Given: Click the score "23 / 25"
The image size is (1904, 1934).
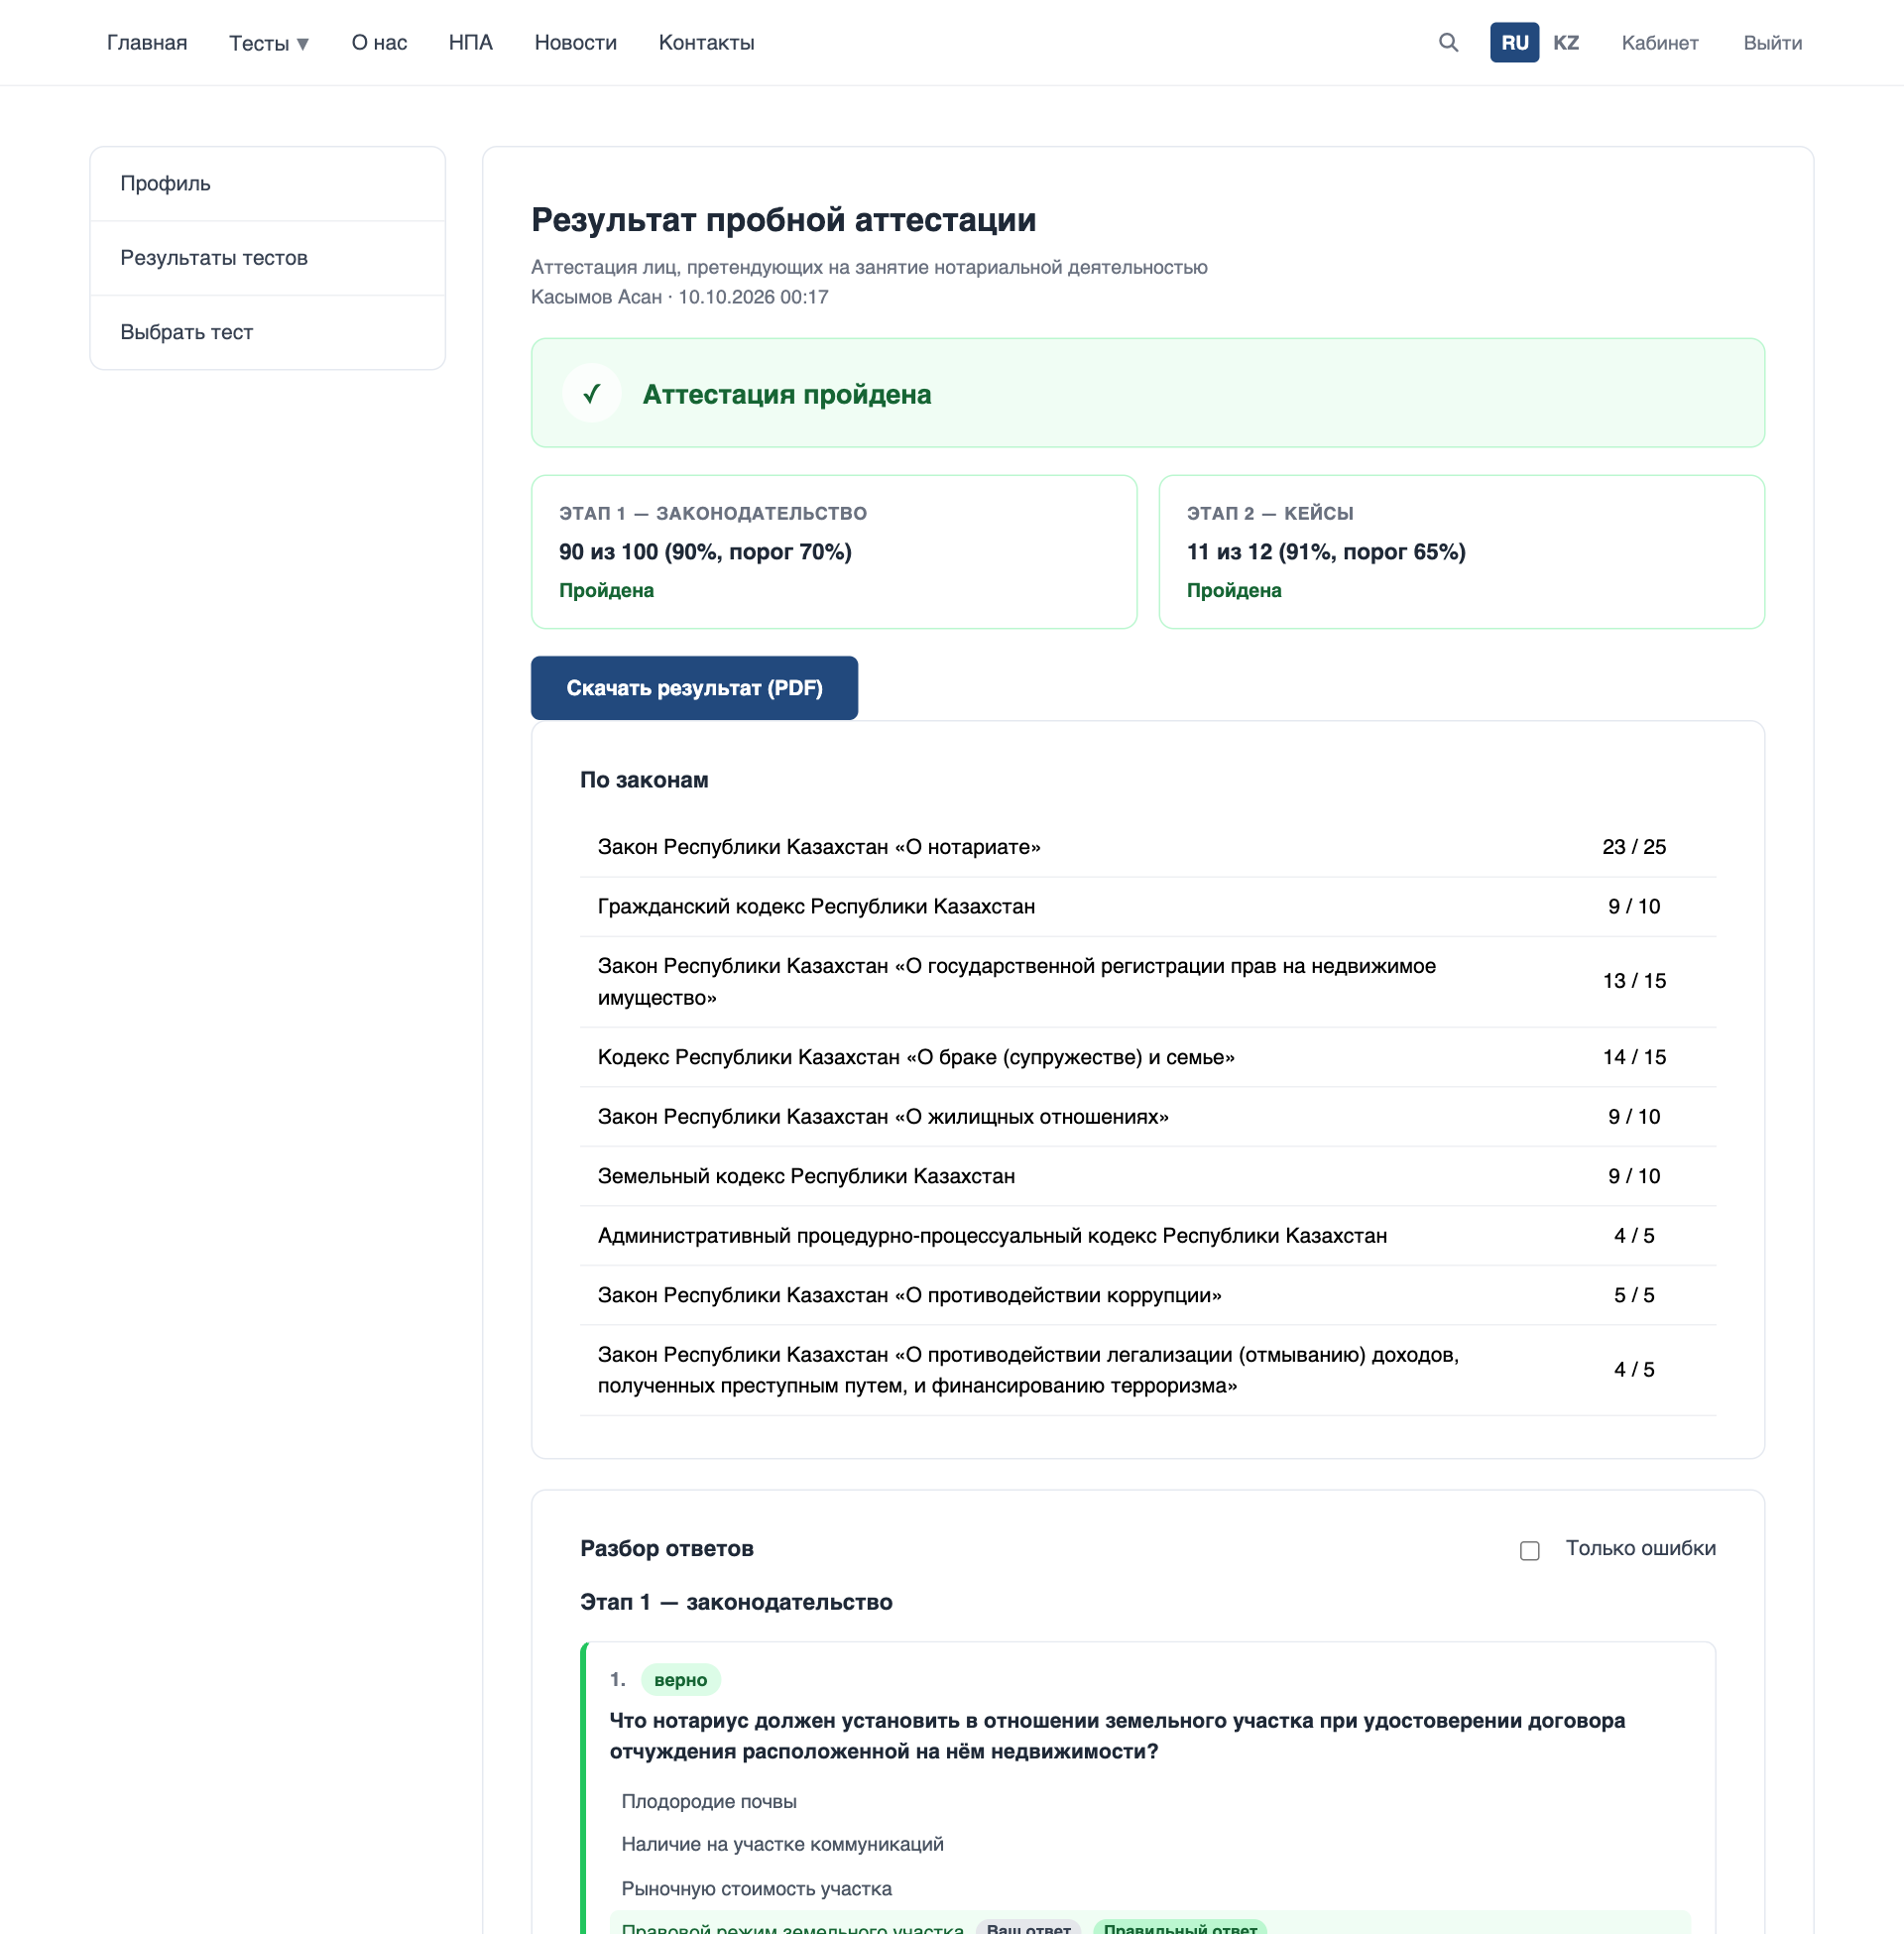Looking at the screenshot, I should pyautogui.click(x=1634, y=847).
